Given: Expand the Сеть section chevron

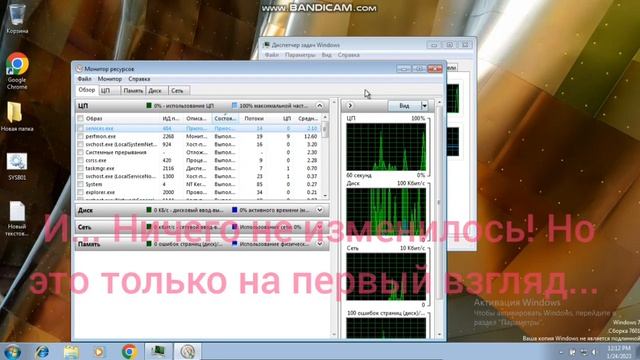Looking at the screenshot, I should (320, 227).
